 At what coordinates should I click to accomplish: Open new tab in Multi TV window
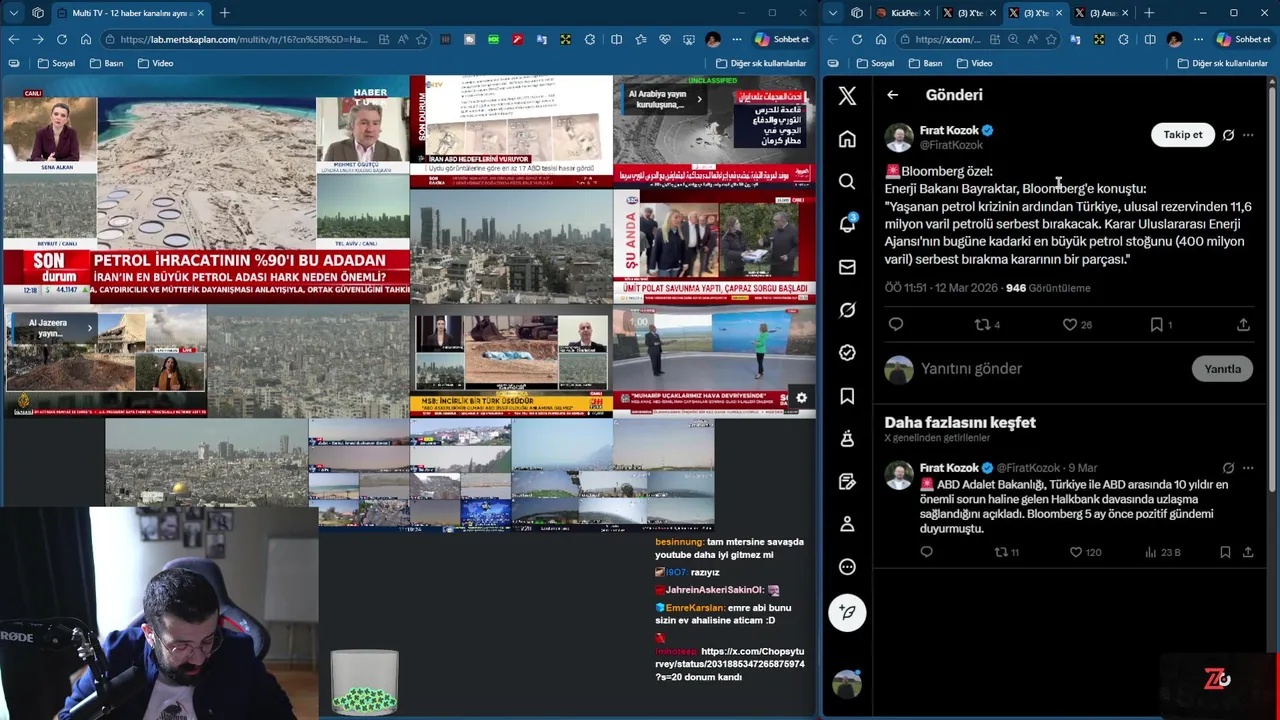(225, 13)
